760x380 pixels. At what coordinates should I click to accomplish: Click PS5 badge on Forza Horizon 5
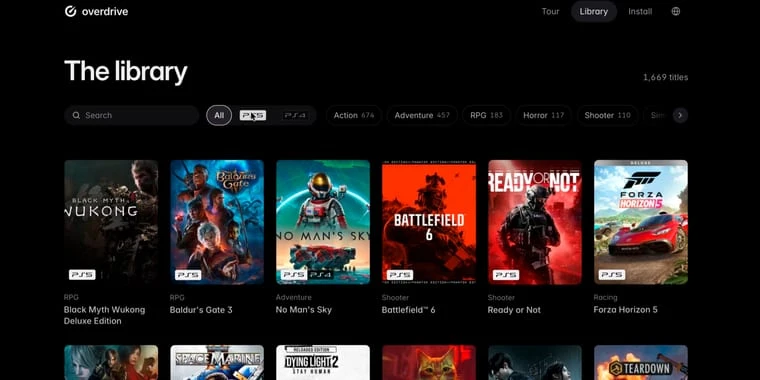click(x=612, y=275)
